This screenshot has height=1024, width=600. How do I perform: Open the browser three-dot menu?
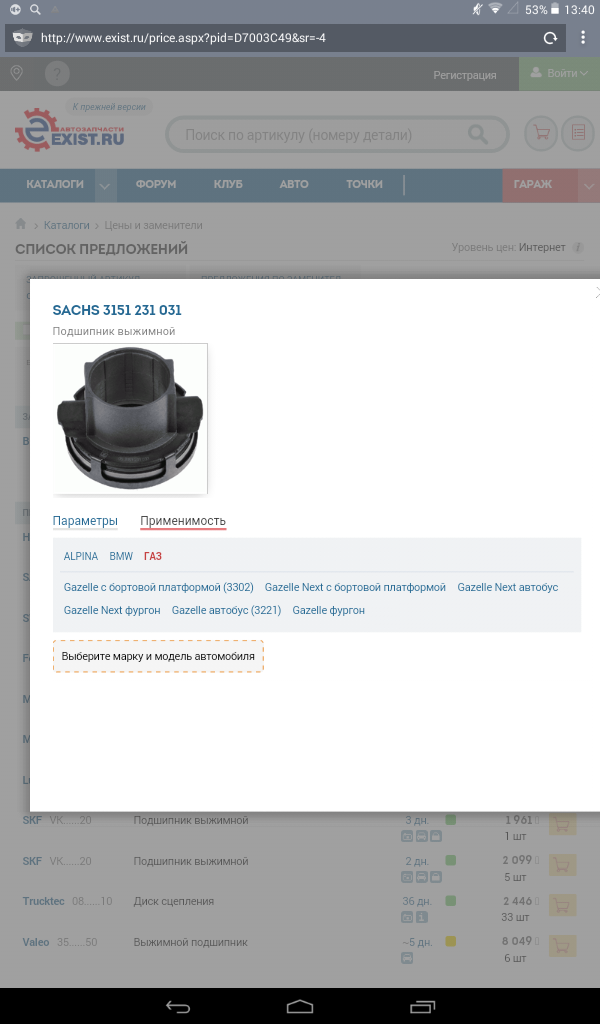tap(583, 37)
